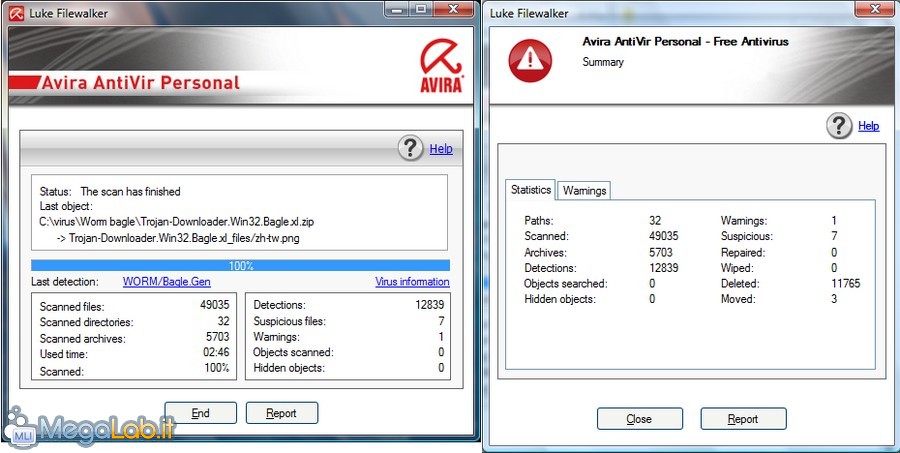Viewport: 900px width, 453px height.
Task: Click 'Objects searched:' label in Summary
Action: (x=566, y=284)
